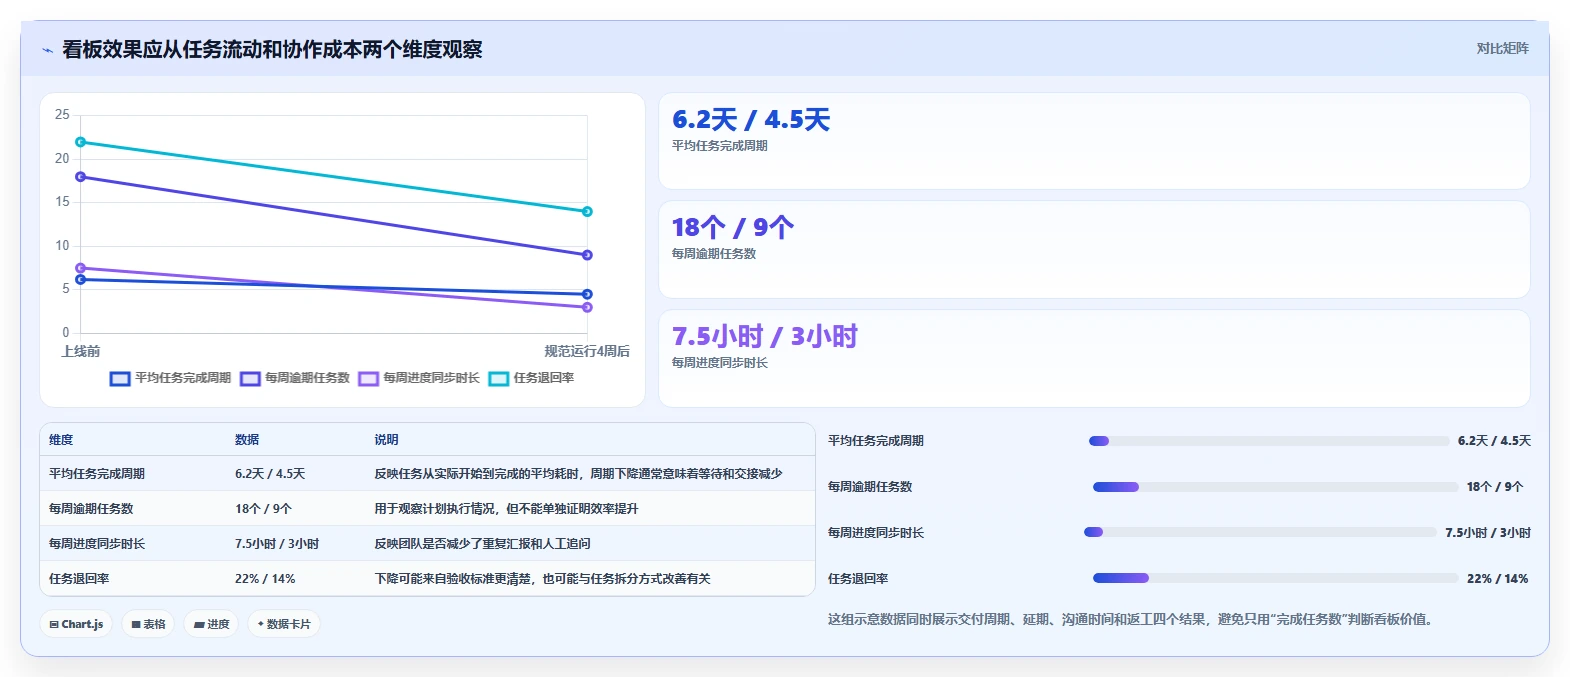Click the 进度 tag chip
1570x677 pixels.
pyautogui.click(x=211, y=624)
